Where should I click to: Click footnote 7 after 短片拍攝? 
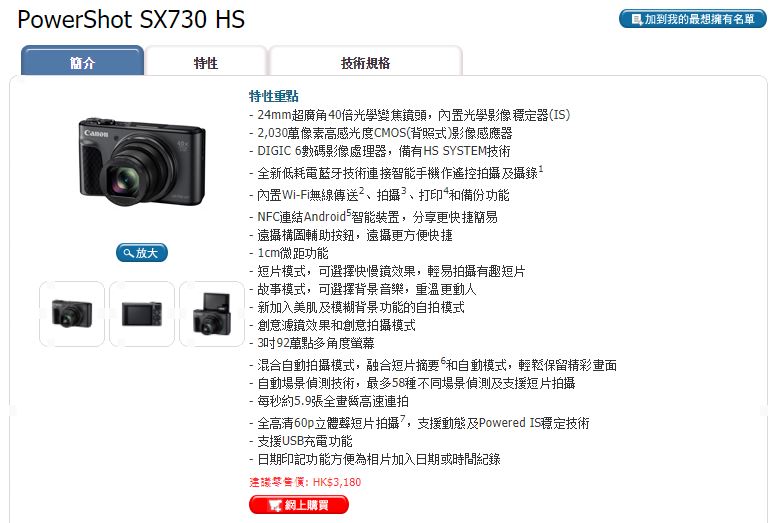coord(402,419)
